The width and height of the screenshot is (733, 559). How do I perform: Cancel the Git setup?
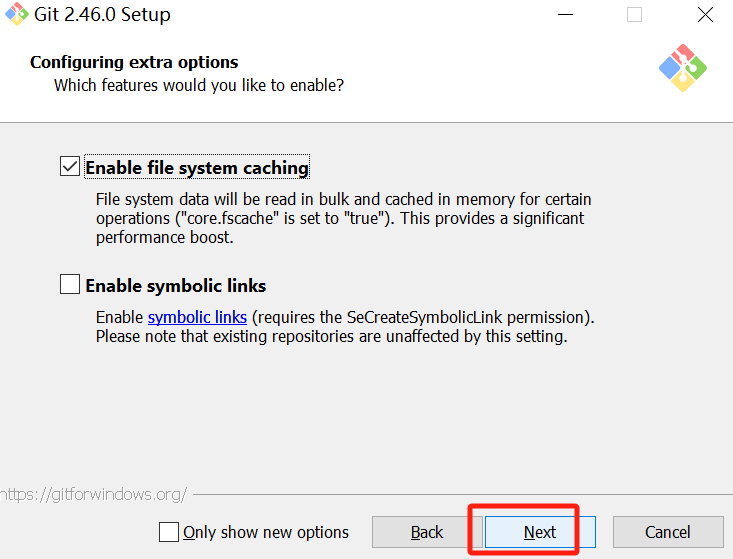(668, 532)
